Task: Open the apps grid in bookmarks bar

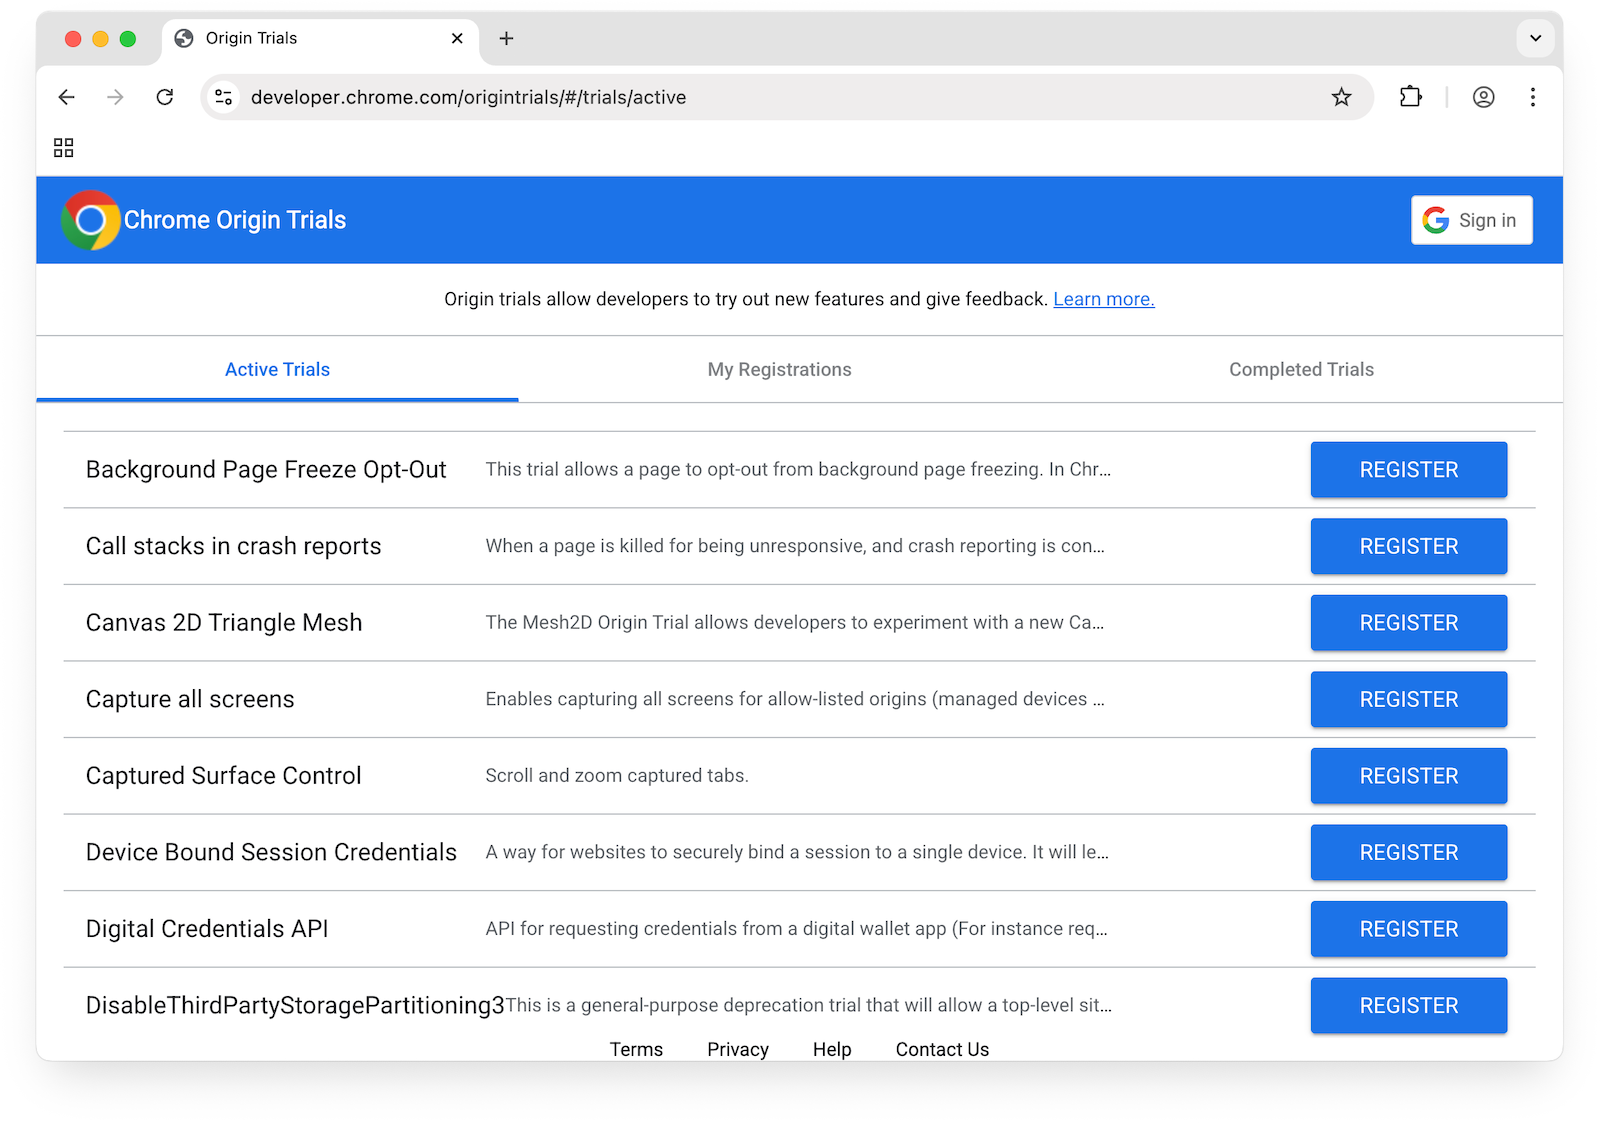Action: pyautogui.click(x=64, y=148)
